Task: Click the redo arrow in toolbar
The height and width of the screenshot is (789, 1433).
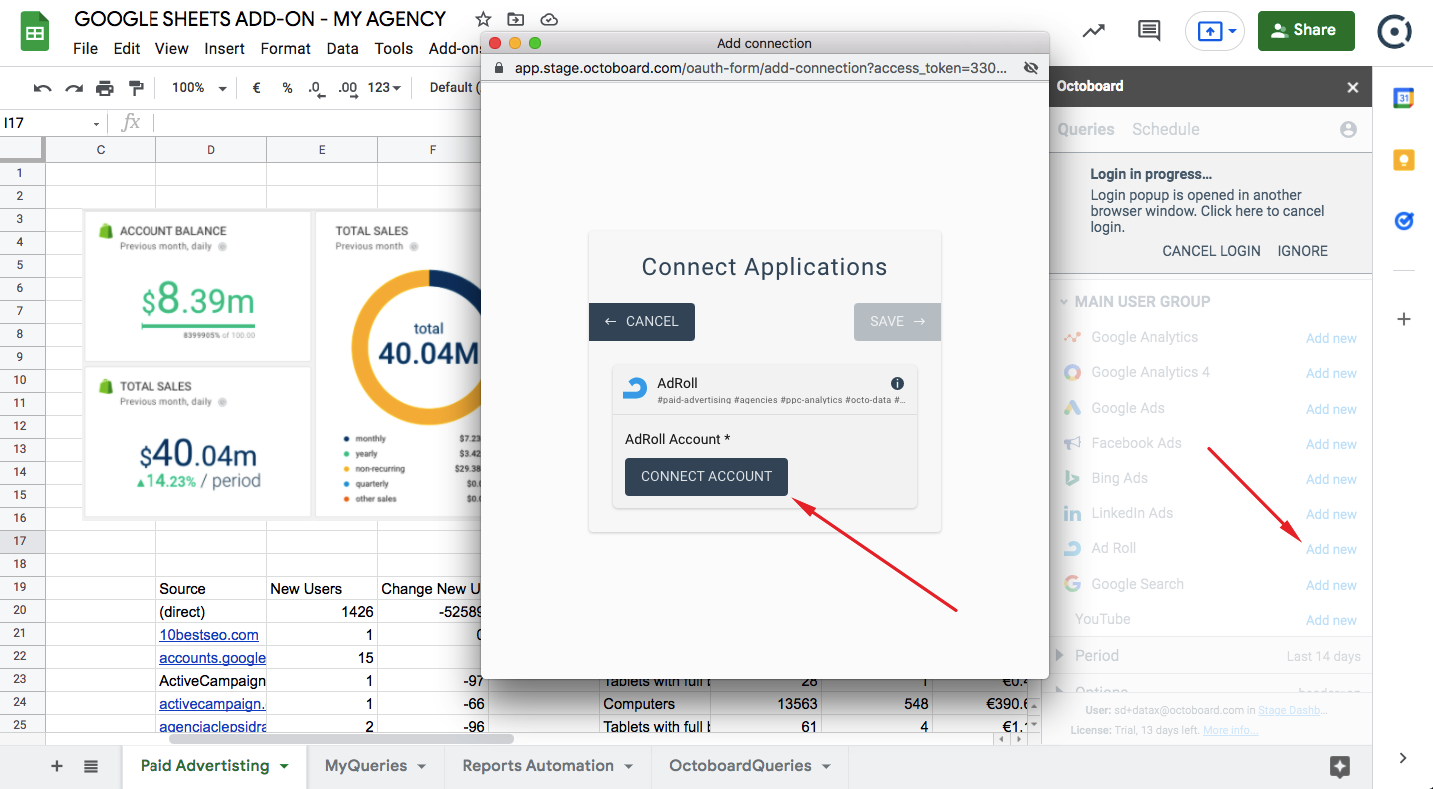Action: coord(73,88)
